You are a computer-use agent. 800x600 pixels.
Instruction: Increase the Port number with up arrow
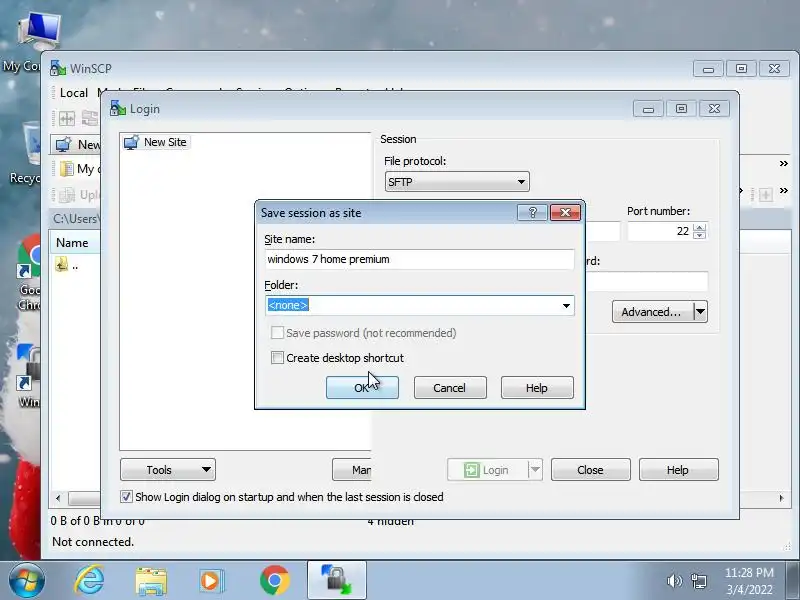pyautogui.click(x=699, y=227)
